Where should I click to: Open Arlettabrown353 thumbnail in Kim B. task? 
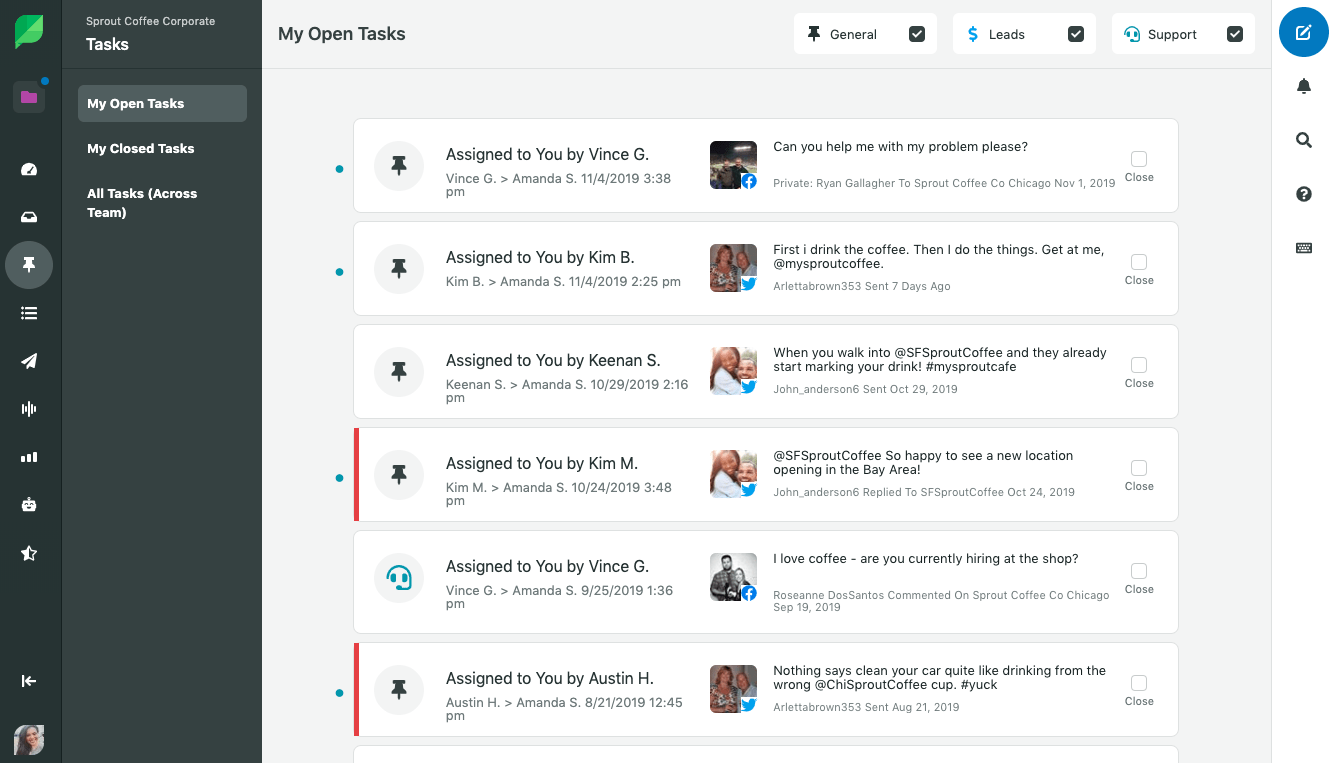(x=733, y=268)
